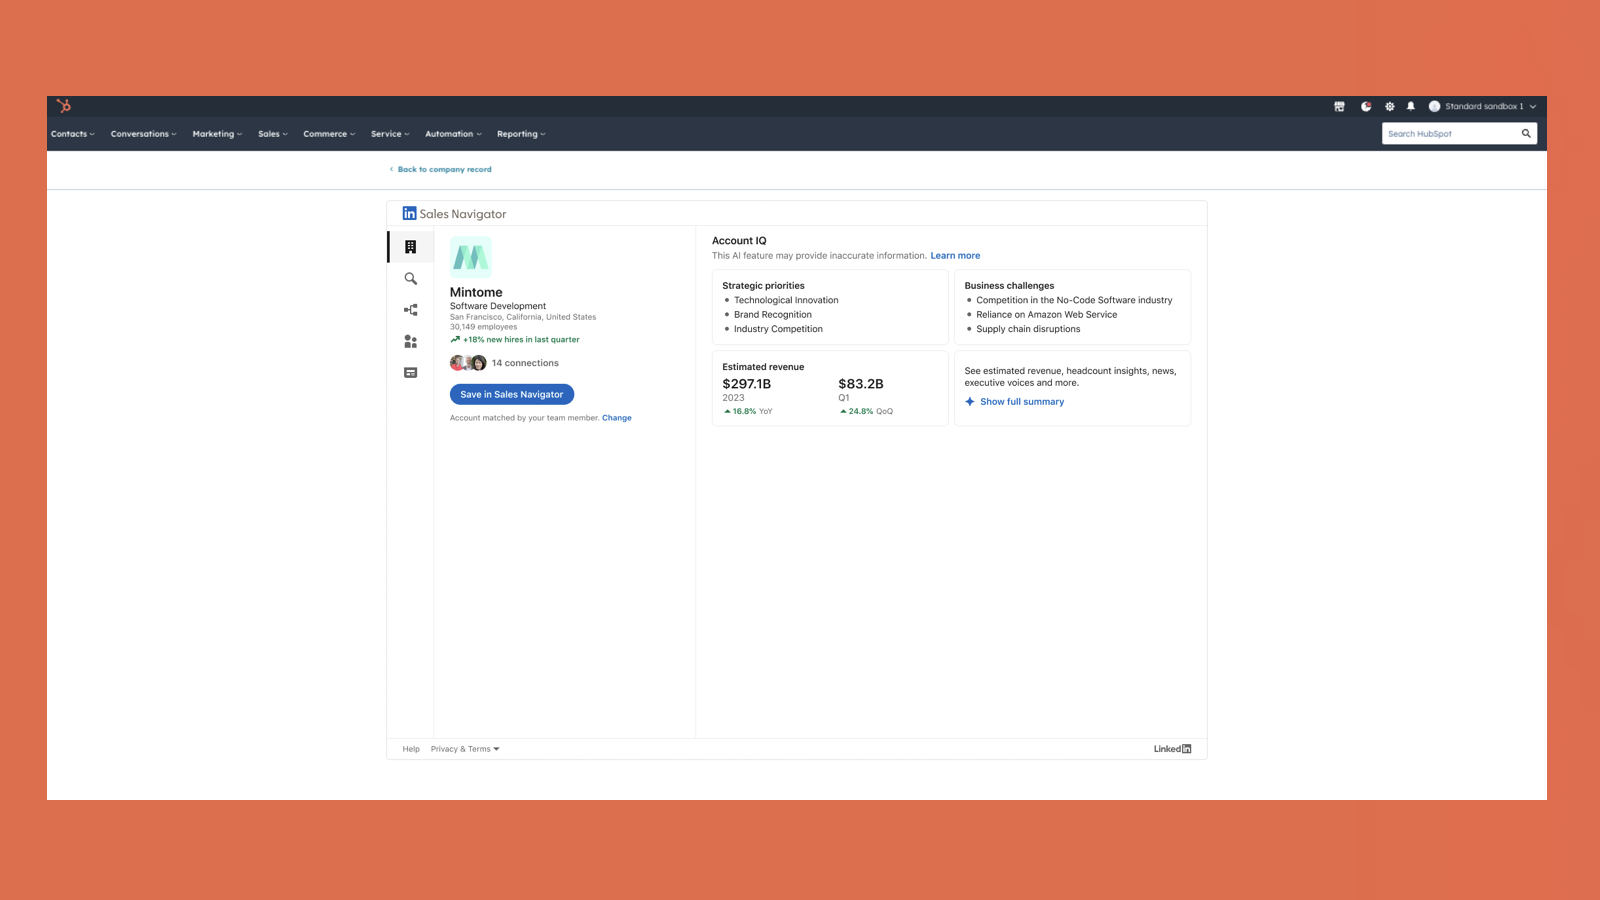Open the settings gear in top bar
Image resolution: width=1600 pixels, height=900 pixels.
[1389, 106]
